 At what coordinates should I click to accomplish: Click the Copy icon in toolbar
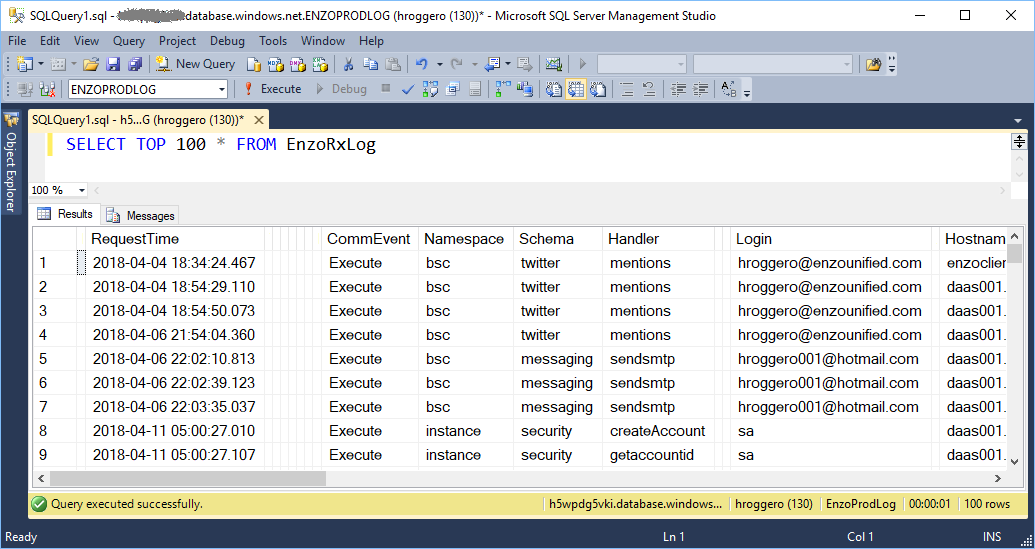[370, 64]
